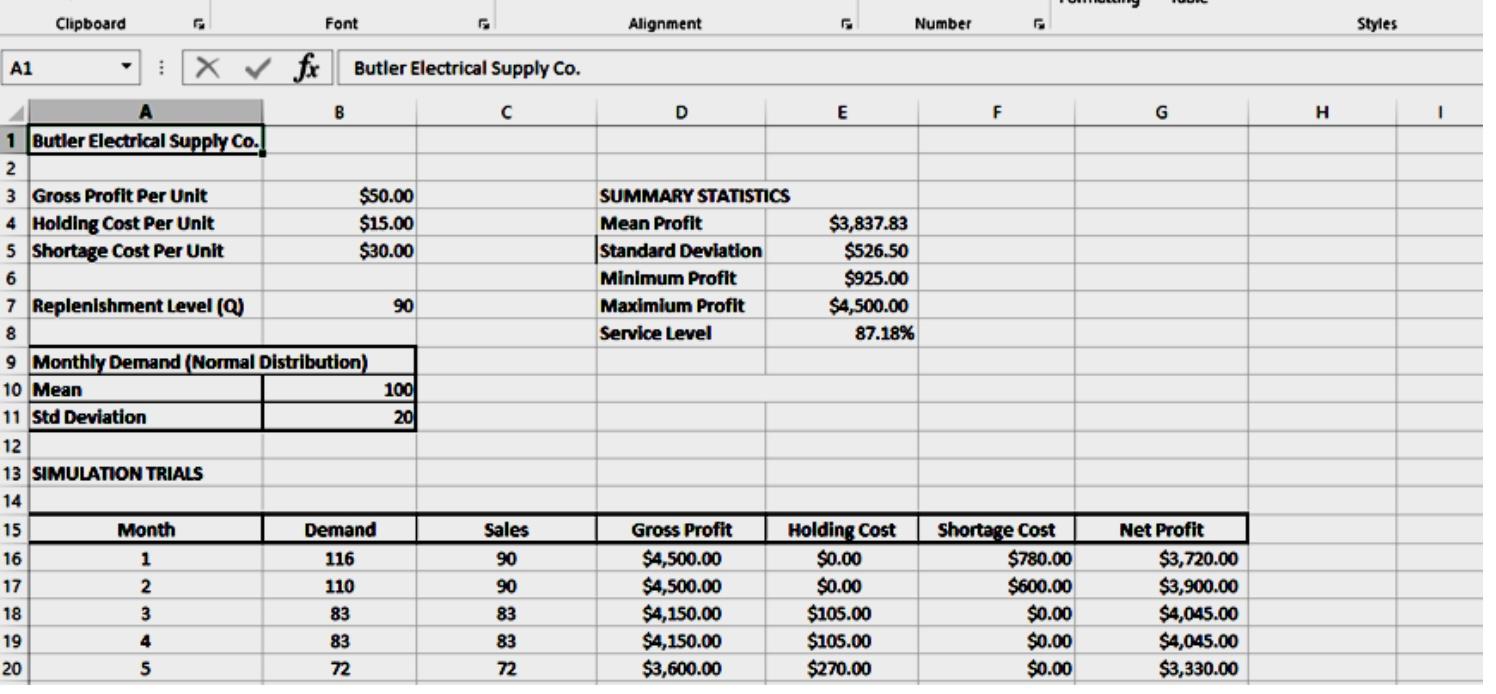Select the $50.00 gross profit value

pos(340,196)
